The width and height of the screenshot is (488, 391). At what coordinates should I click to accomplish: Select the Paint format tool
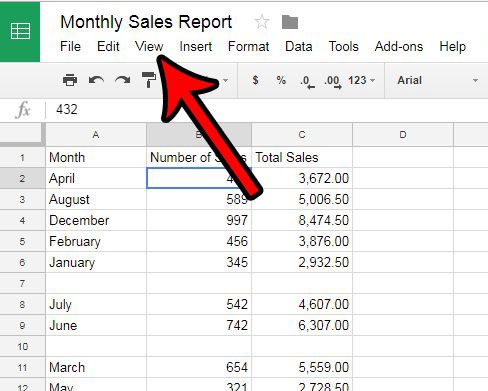click(149, 80)
